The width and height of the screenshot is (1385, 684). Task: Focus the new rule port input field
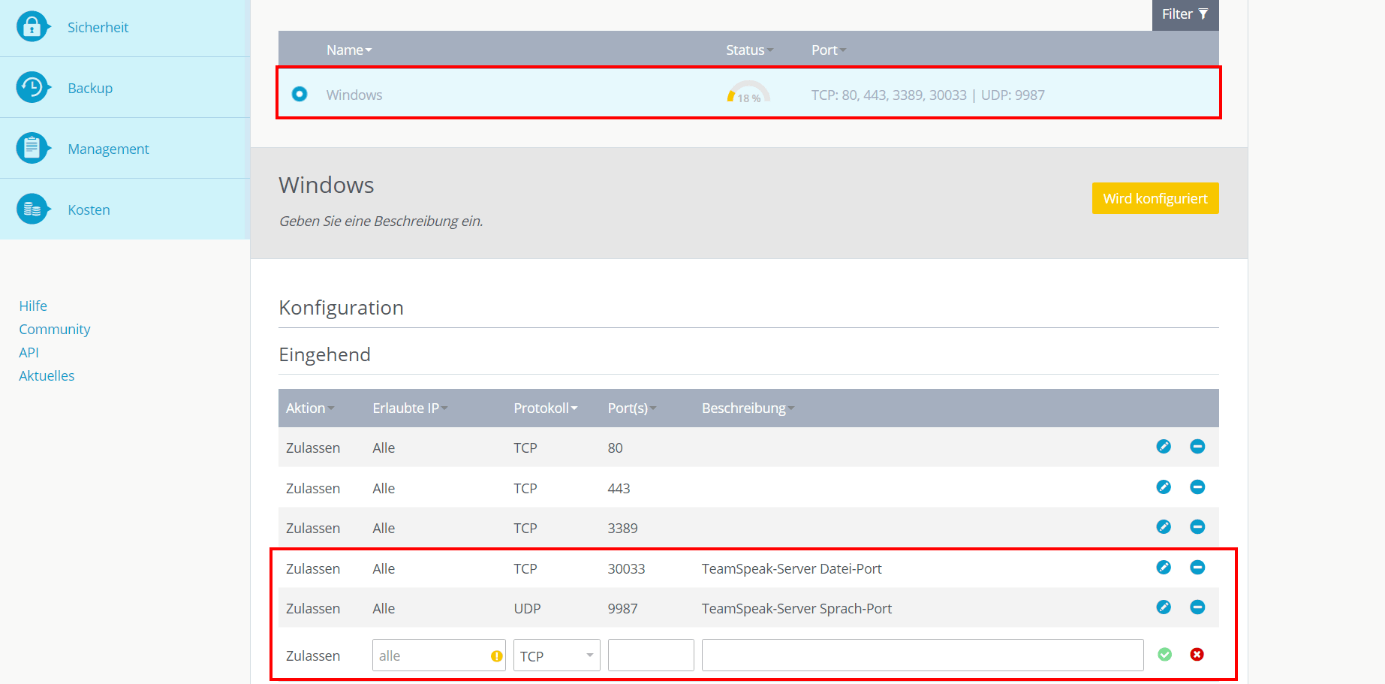[651, 656]
